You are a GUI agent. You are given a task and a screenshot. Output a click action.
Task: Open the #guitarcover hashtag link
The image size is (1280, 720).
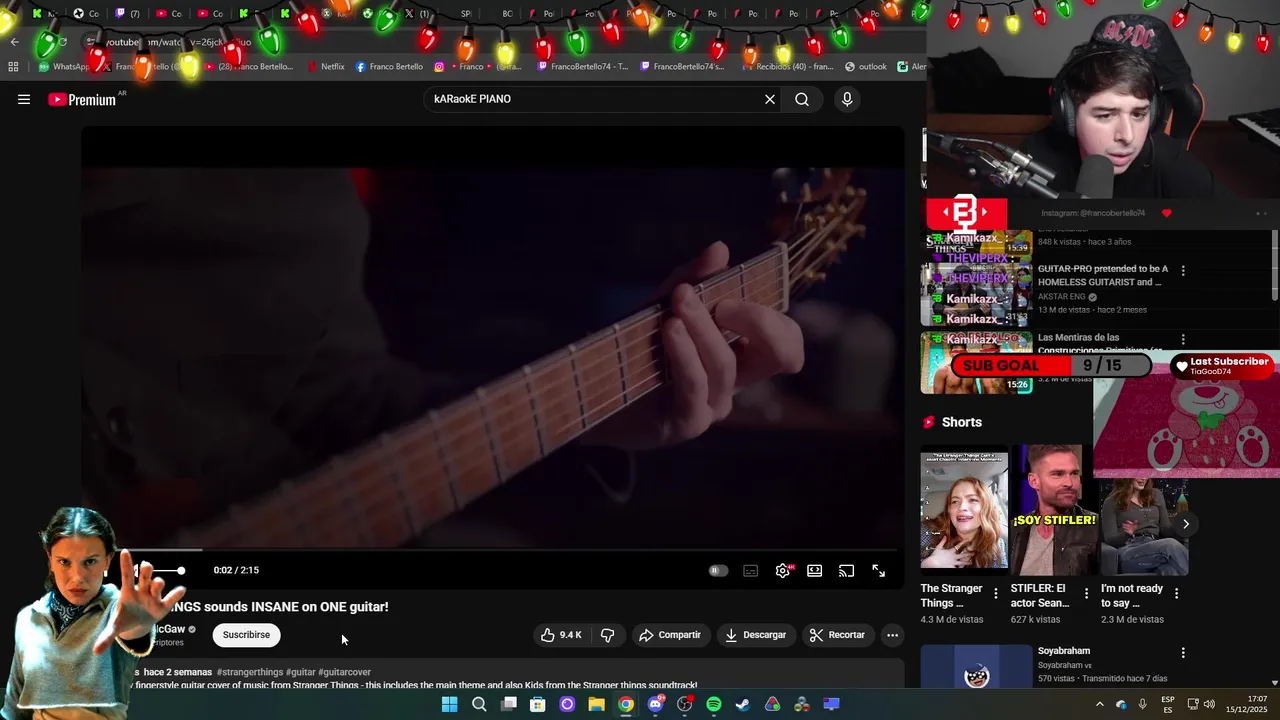[344, 672]
